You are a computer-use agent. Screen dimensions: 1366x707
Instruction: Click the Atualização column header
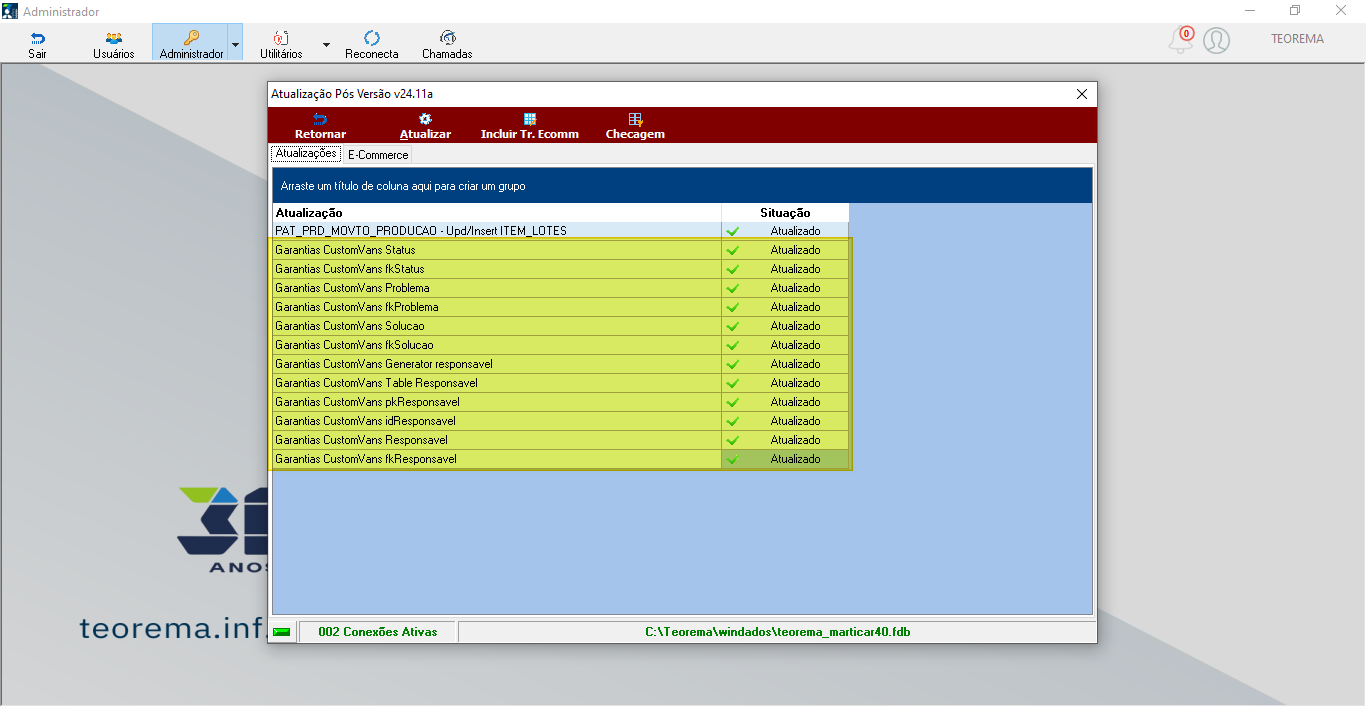pos(497,213)
